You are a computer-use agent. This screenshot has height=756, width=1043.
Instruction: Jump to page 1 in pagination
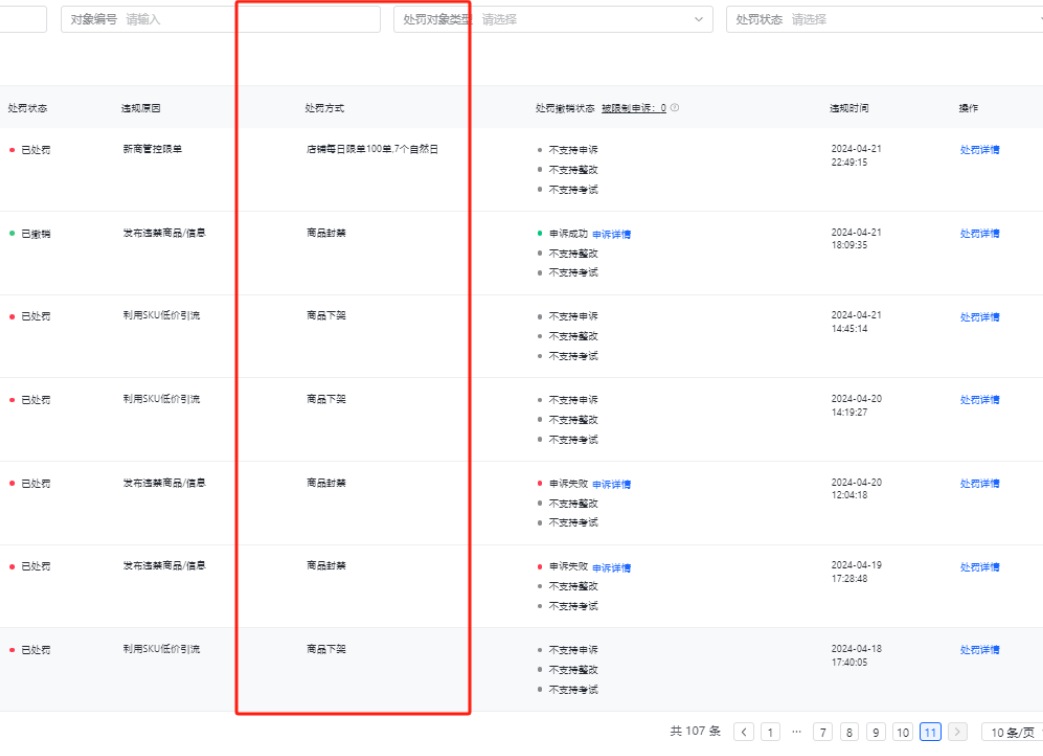point(770,732)
